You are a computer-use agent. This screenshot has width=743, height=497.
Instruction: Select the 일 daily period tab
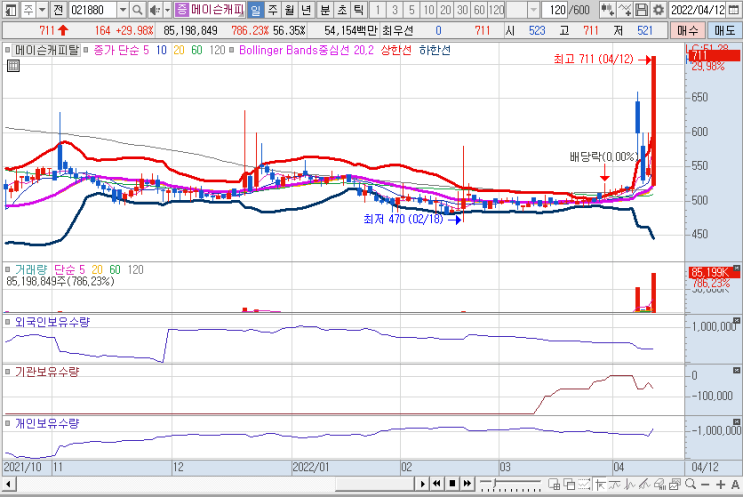pos(255,9)
